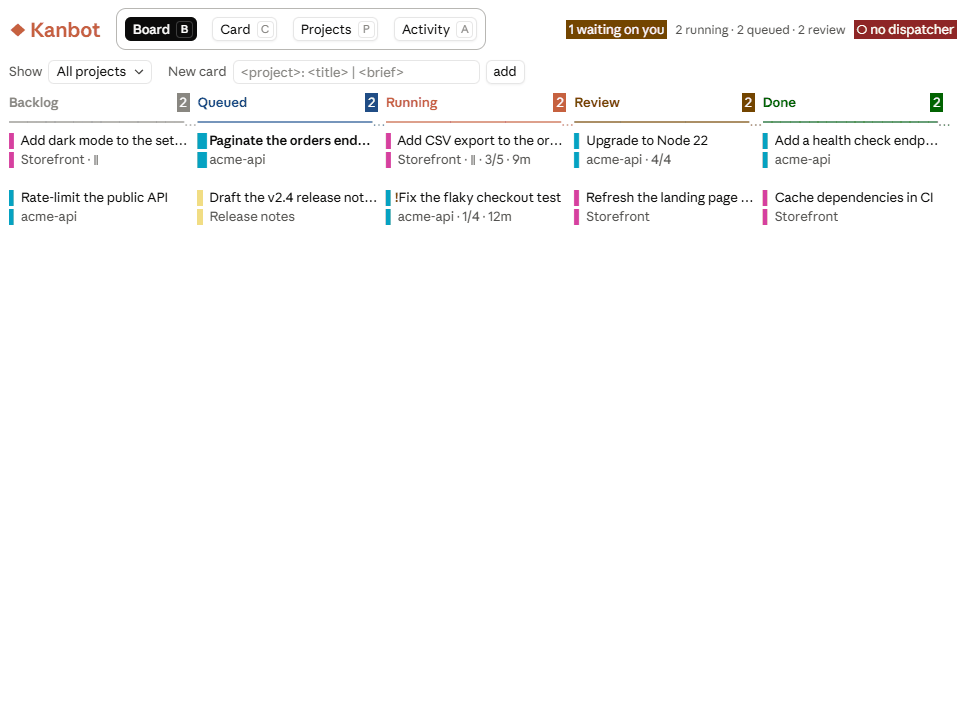Viewport: 978px width, 716px height.
Task: Open 'Add dark mode to the set…' card
Action: click(x=99, y=150)
